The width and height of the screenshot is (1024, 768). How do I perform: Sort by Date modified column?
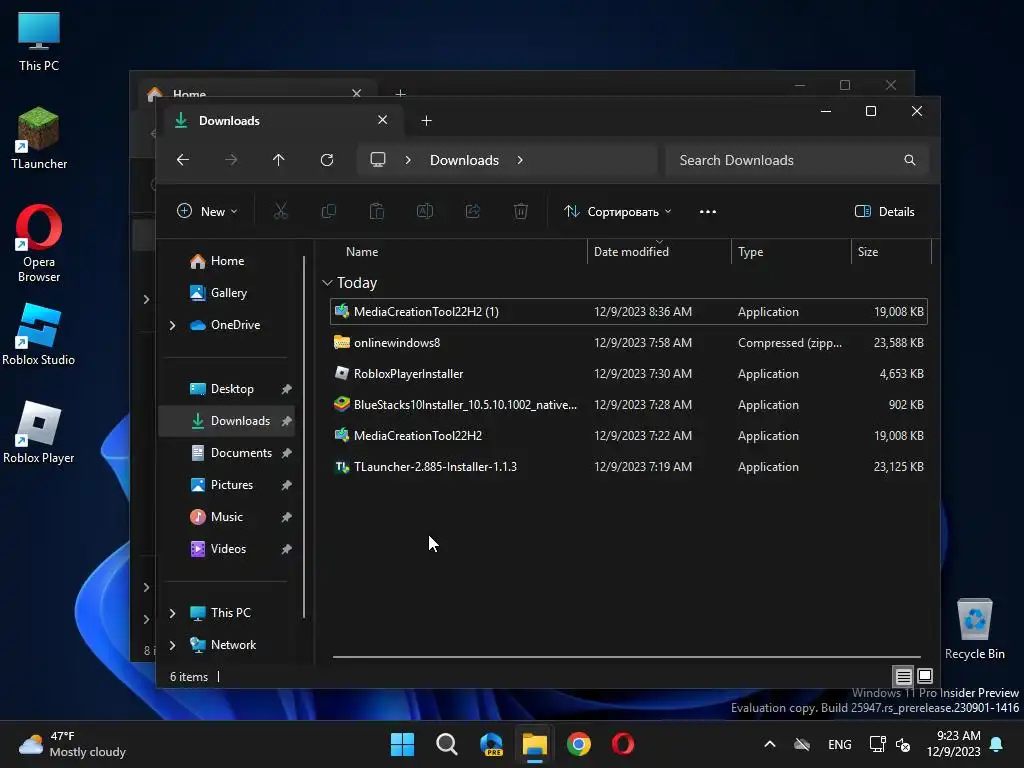631,252
